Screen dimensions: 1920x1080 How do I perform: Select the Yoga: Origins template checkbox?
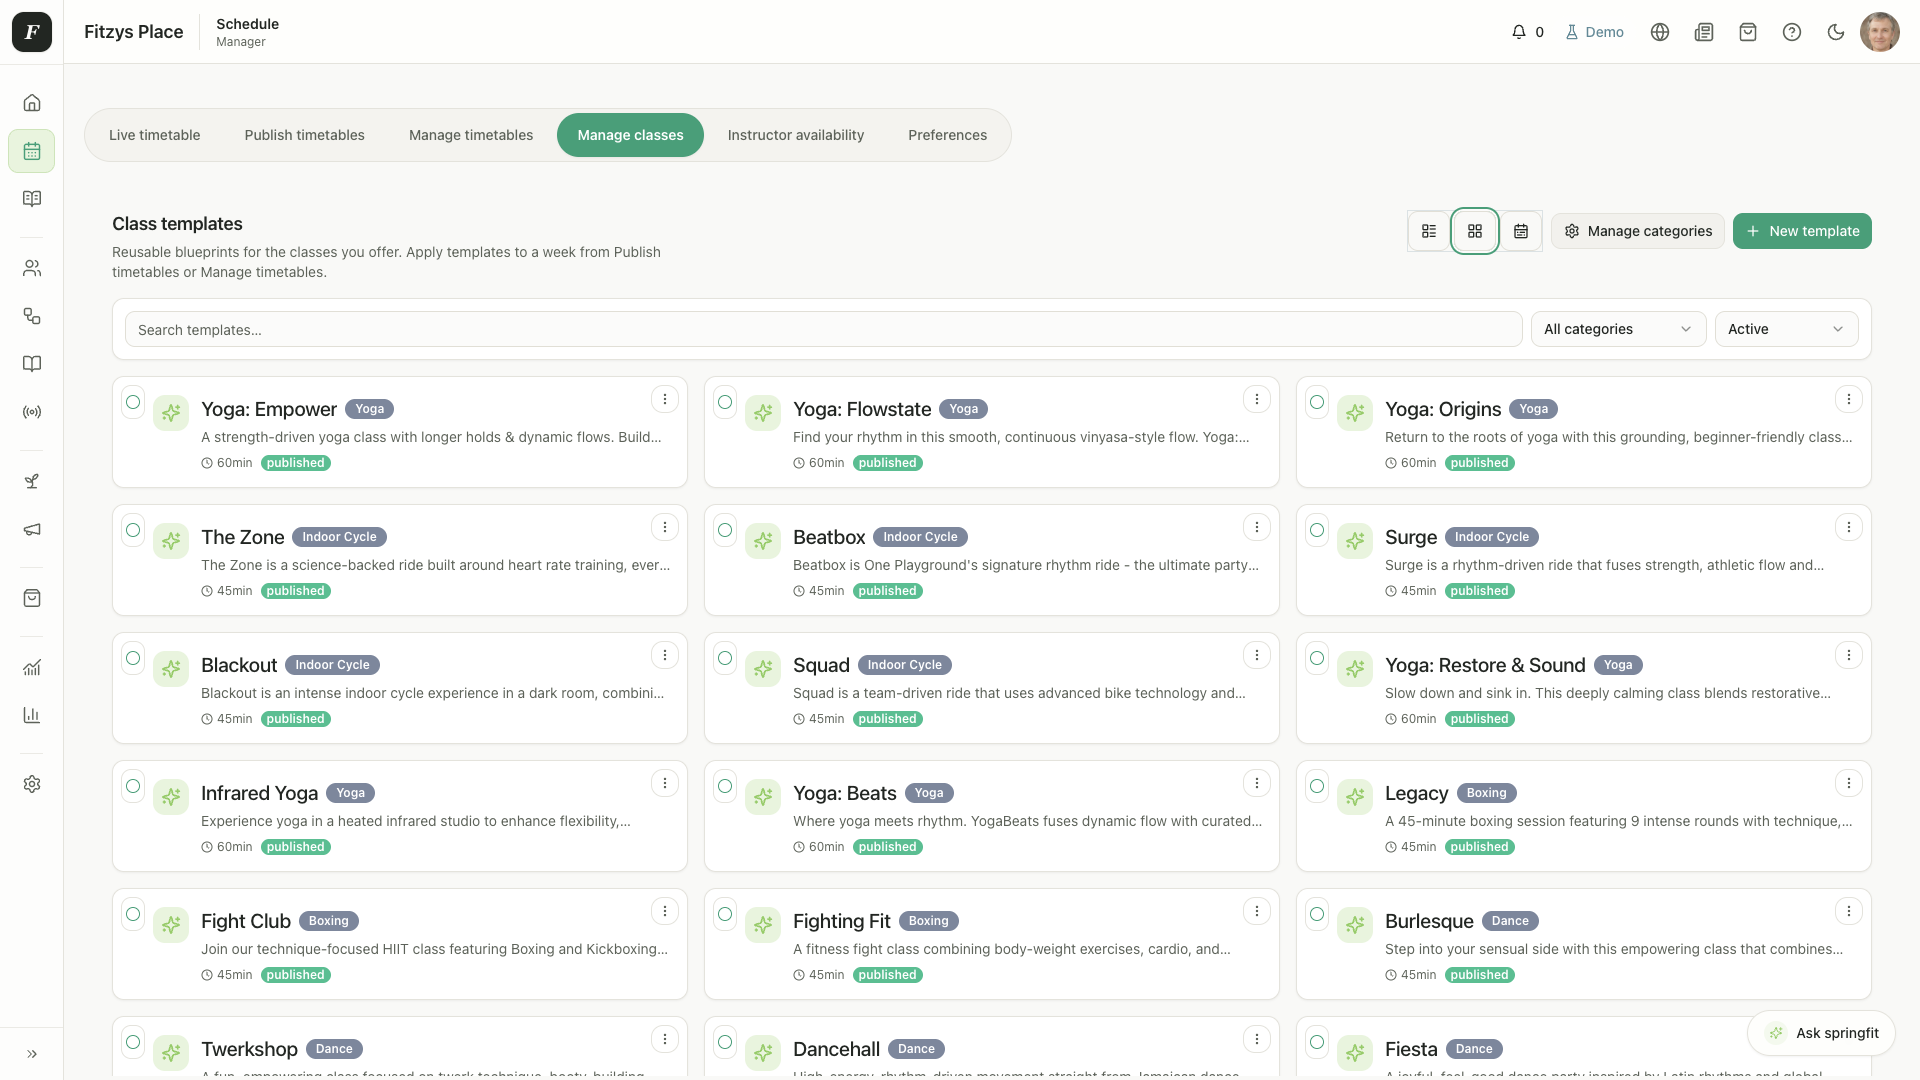(1317, 402)
